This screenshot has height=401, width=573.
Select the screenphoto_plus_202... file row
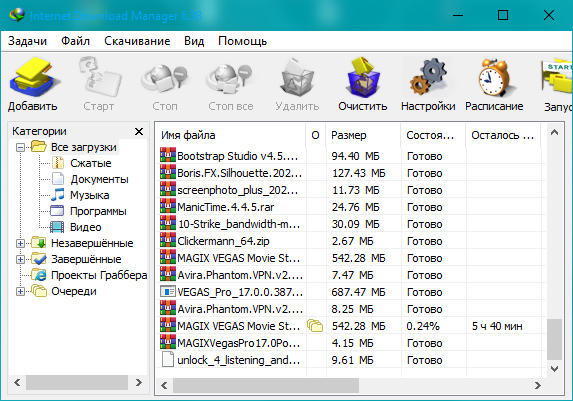tap(351, 190)
